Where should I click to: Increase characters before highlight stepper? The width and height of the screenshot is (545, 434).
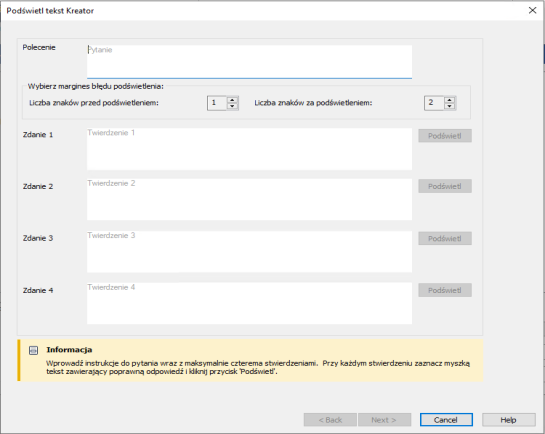[232, 100]
